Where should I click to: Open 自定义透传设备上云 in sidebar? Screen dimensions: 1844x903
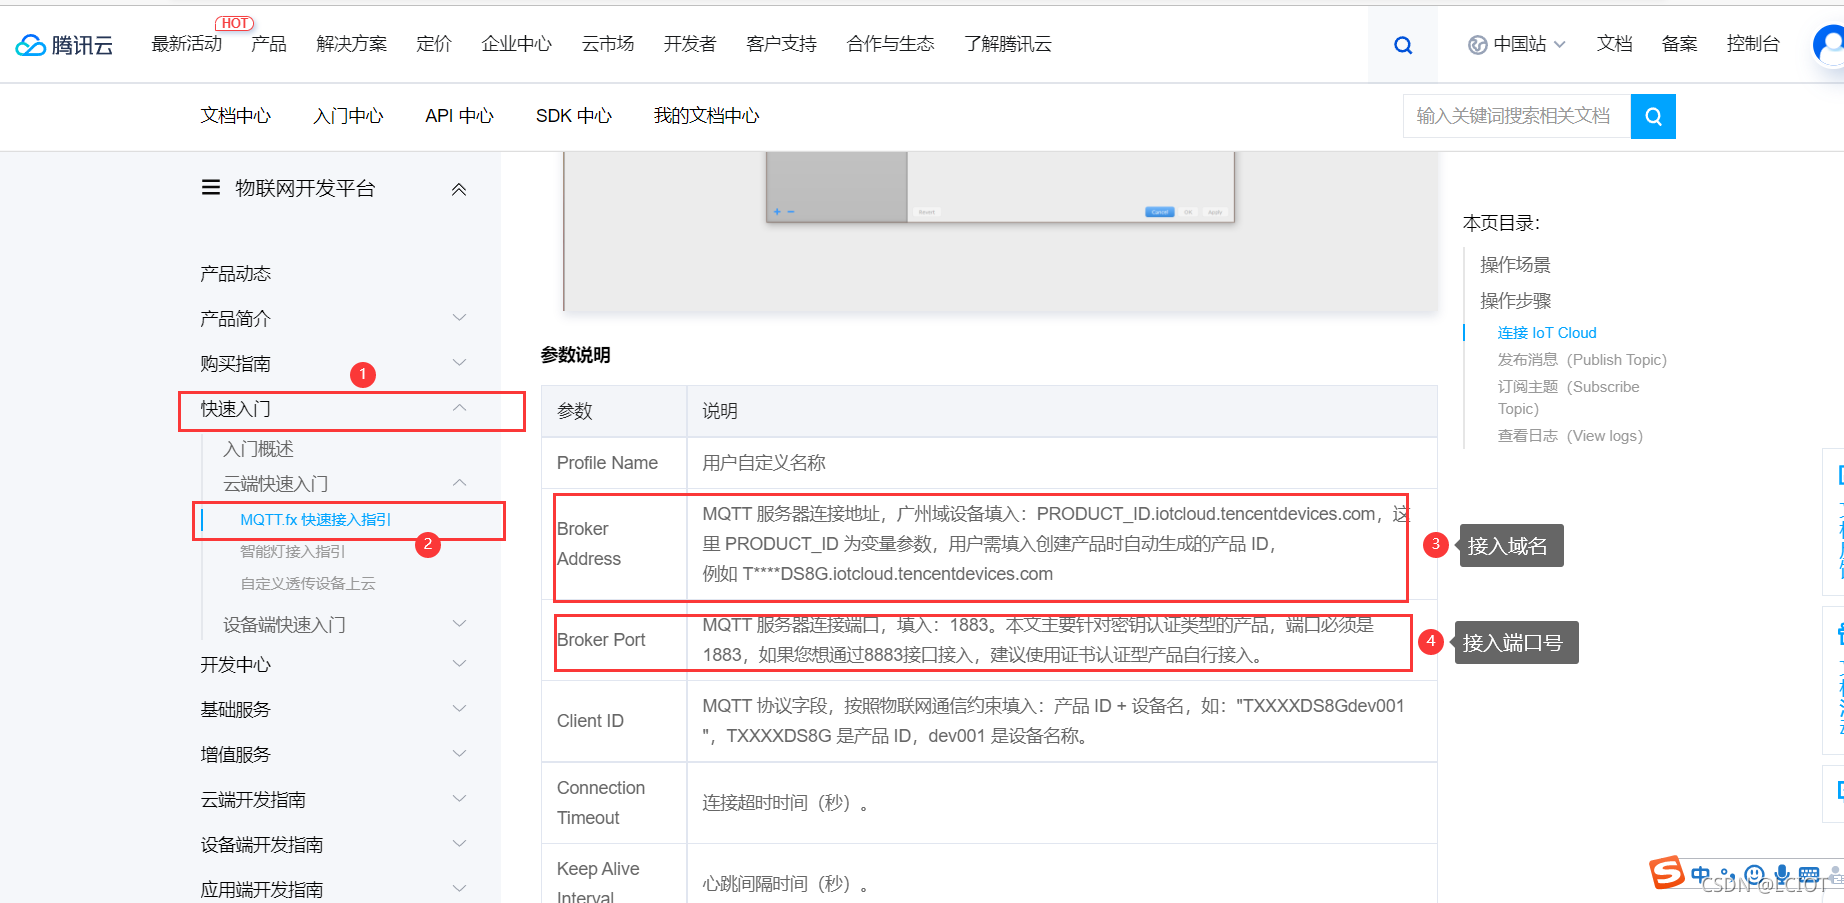pyautogui.click(x=308, y=583)
